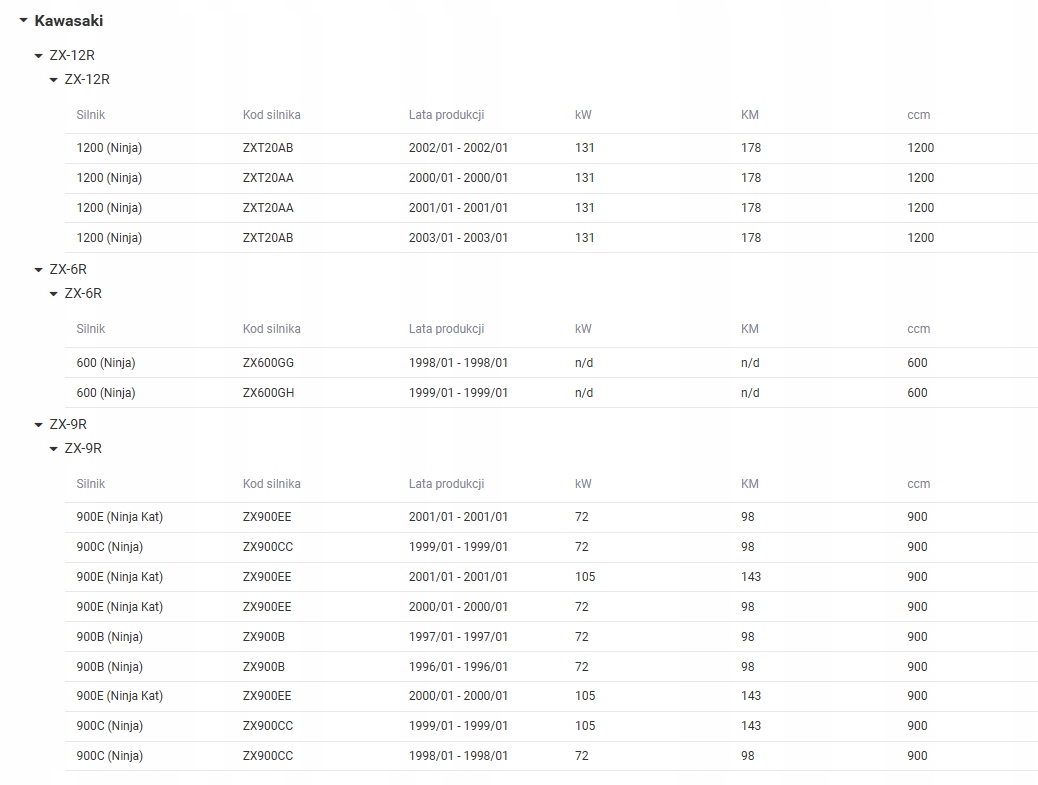Click 'ccm' header in the ZX-12R table
Image resolution: width=1038 pixels, height=785 pixels.
[918, 115]
